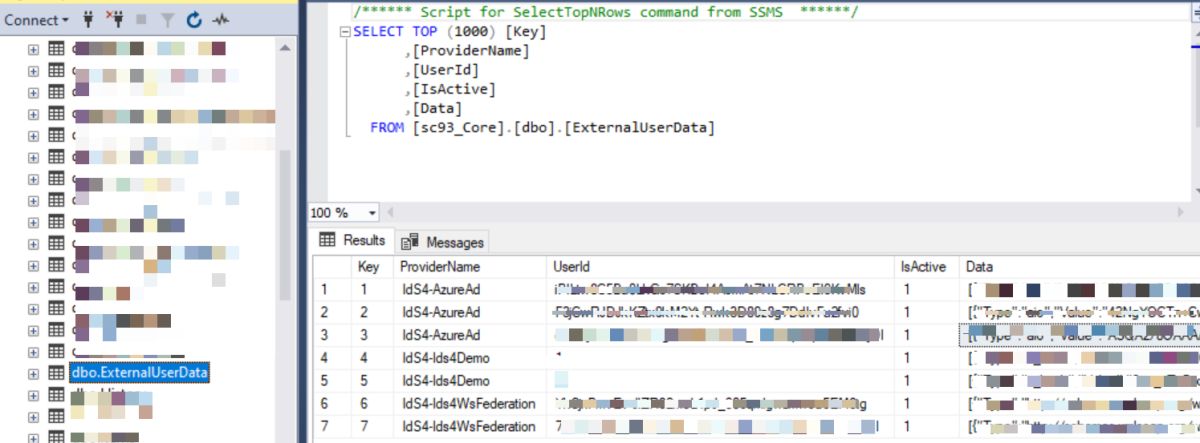Select row header 1 in results grid
Image resolution: width=1200 pixels, height=443 pixels.
332,290
